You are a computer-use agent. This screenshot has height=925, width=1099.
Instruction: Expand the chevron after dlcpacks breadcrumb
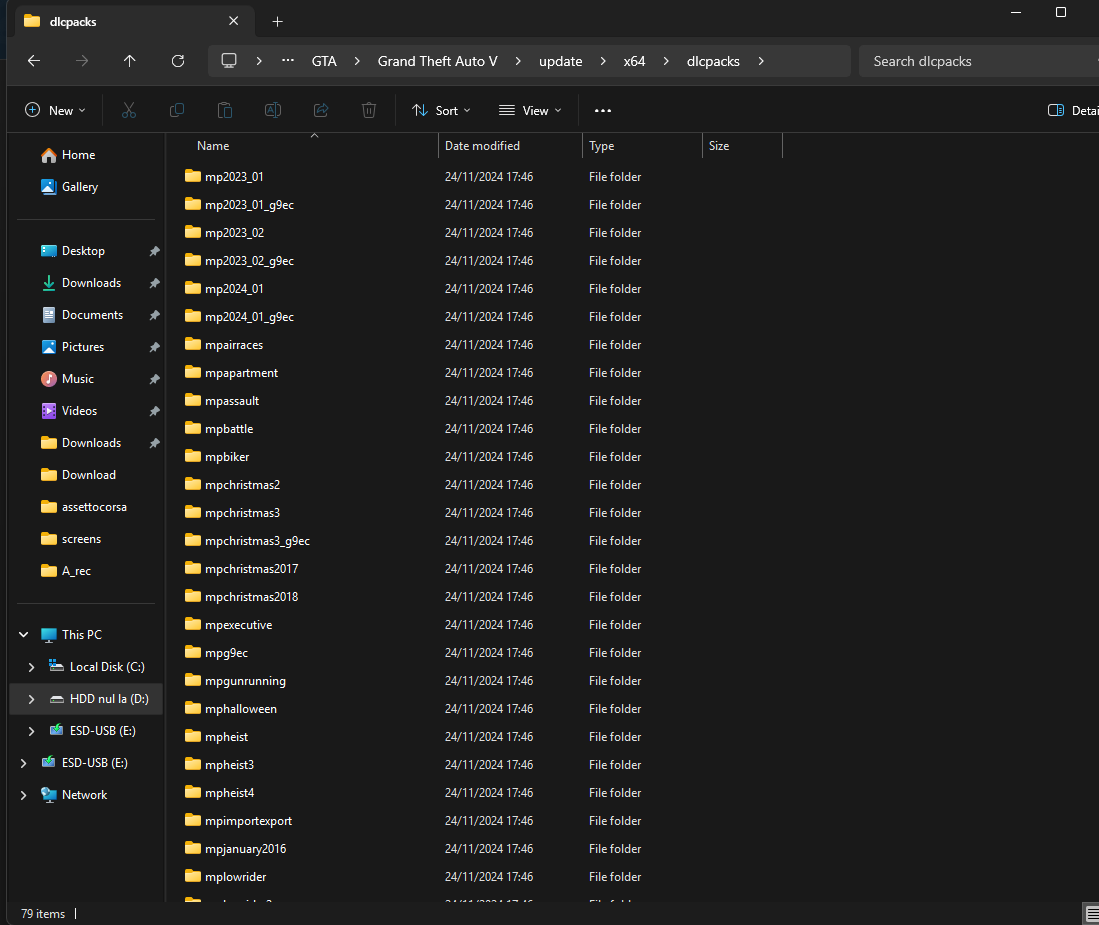click(x=761, y=61)
